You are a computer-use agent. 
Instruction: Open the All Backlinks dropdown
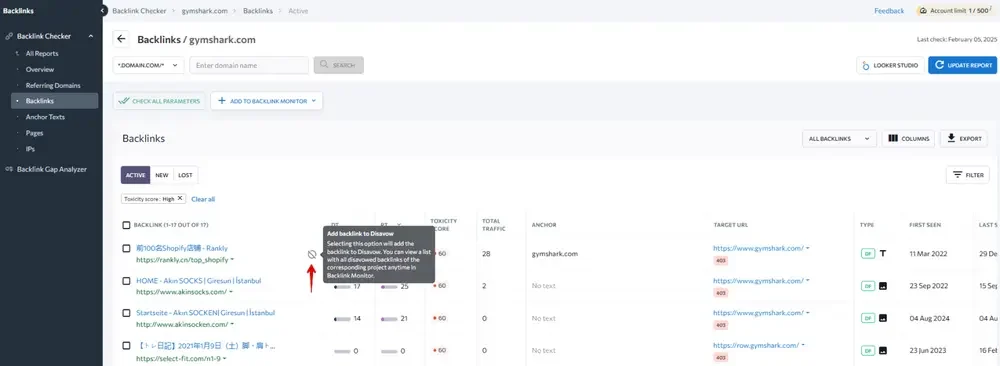(x=839, y=138)
